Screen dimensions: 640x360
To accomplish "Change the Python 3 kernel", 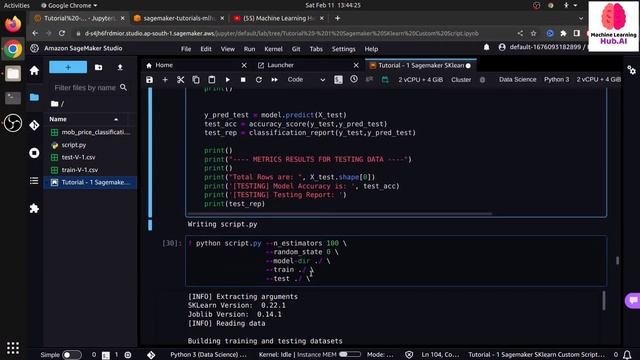I will tap(556, 80).
